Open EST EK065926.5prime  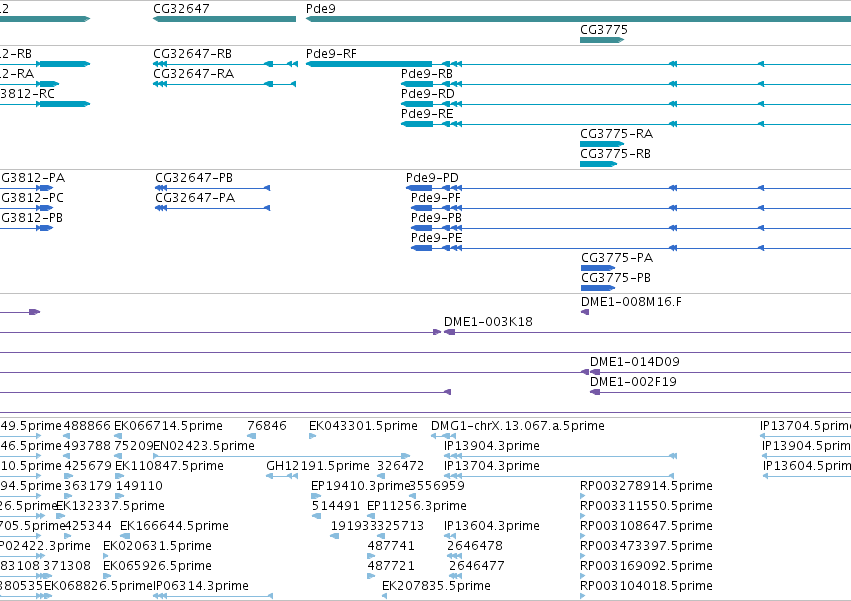click(157, 567)
